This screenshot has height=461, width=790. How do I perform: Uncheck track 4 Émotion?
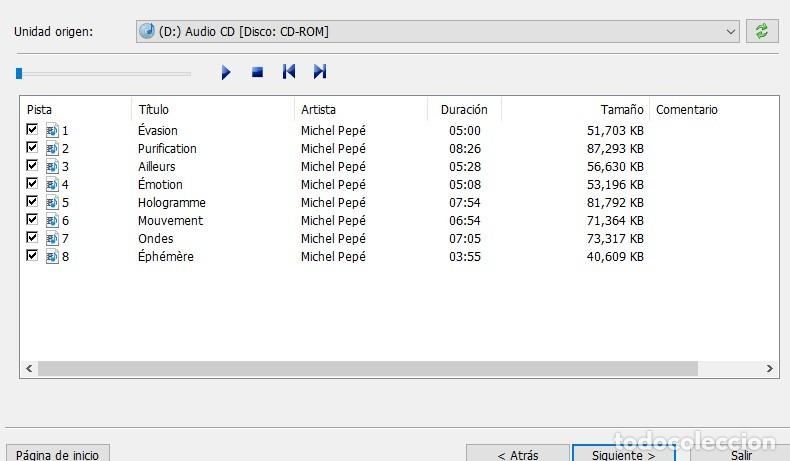click(32, 183)
